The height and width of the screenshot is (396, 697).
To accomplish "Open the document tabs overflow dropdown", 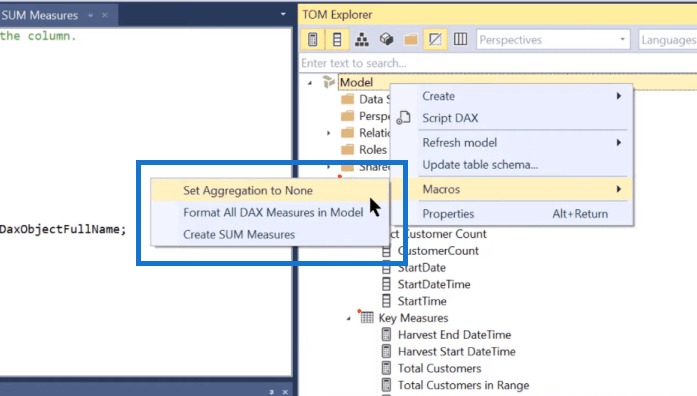I will pyautogui.click(x=283, y=14).
